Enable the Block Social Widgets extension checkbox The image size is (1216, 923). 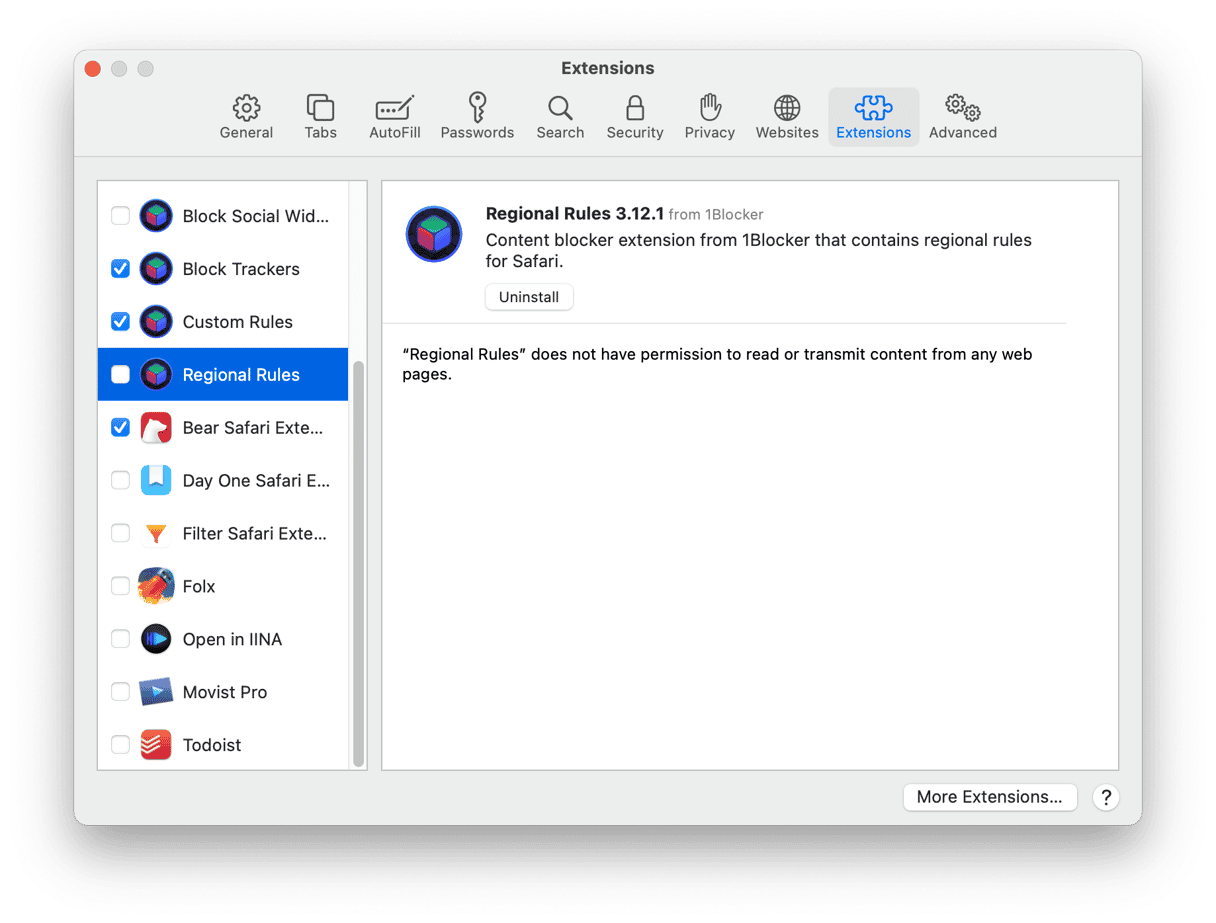click(x=120, y=216)
